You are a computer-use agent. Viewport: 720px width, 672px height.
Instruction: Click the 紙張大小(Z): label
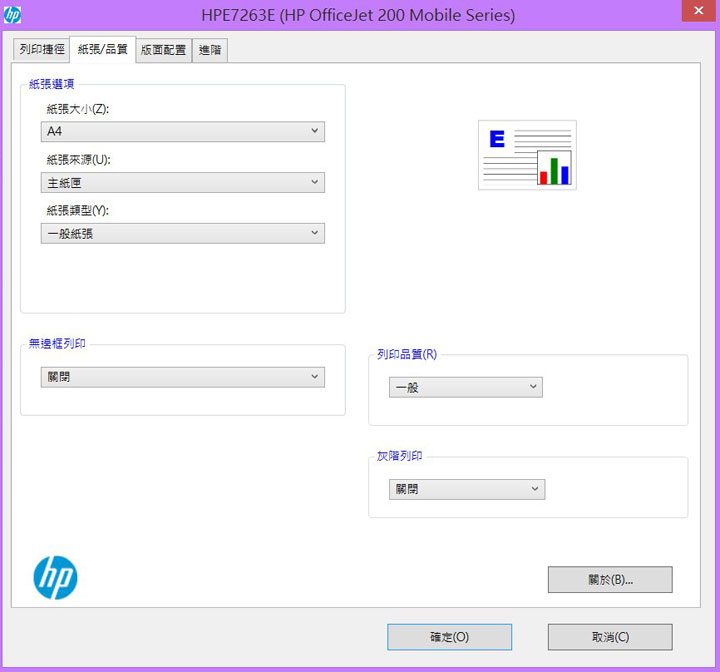tap(78, 109)
